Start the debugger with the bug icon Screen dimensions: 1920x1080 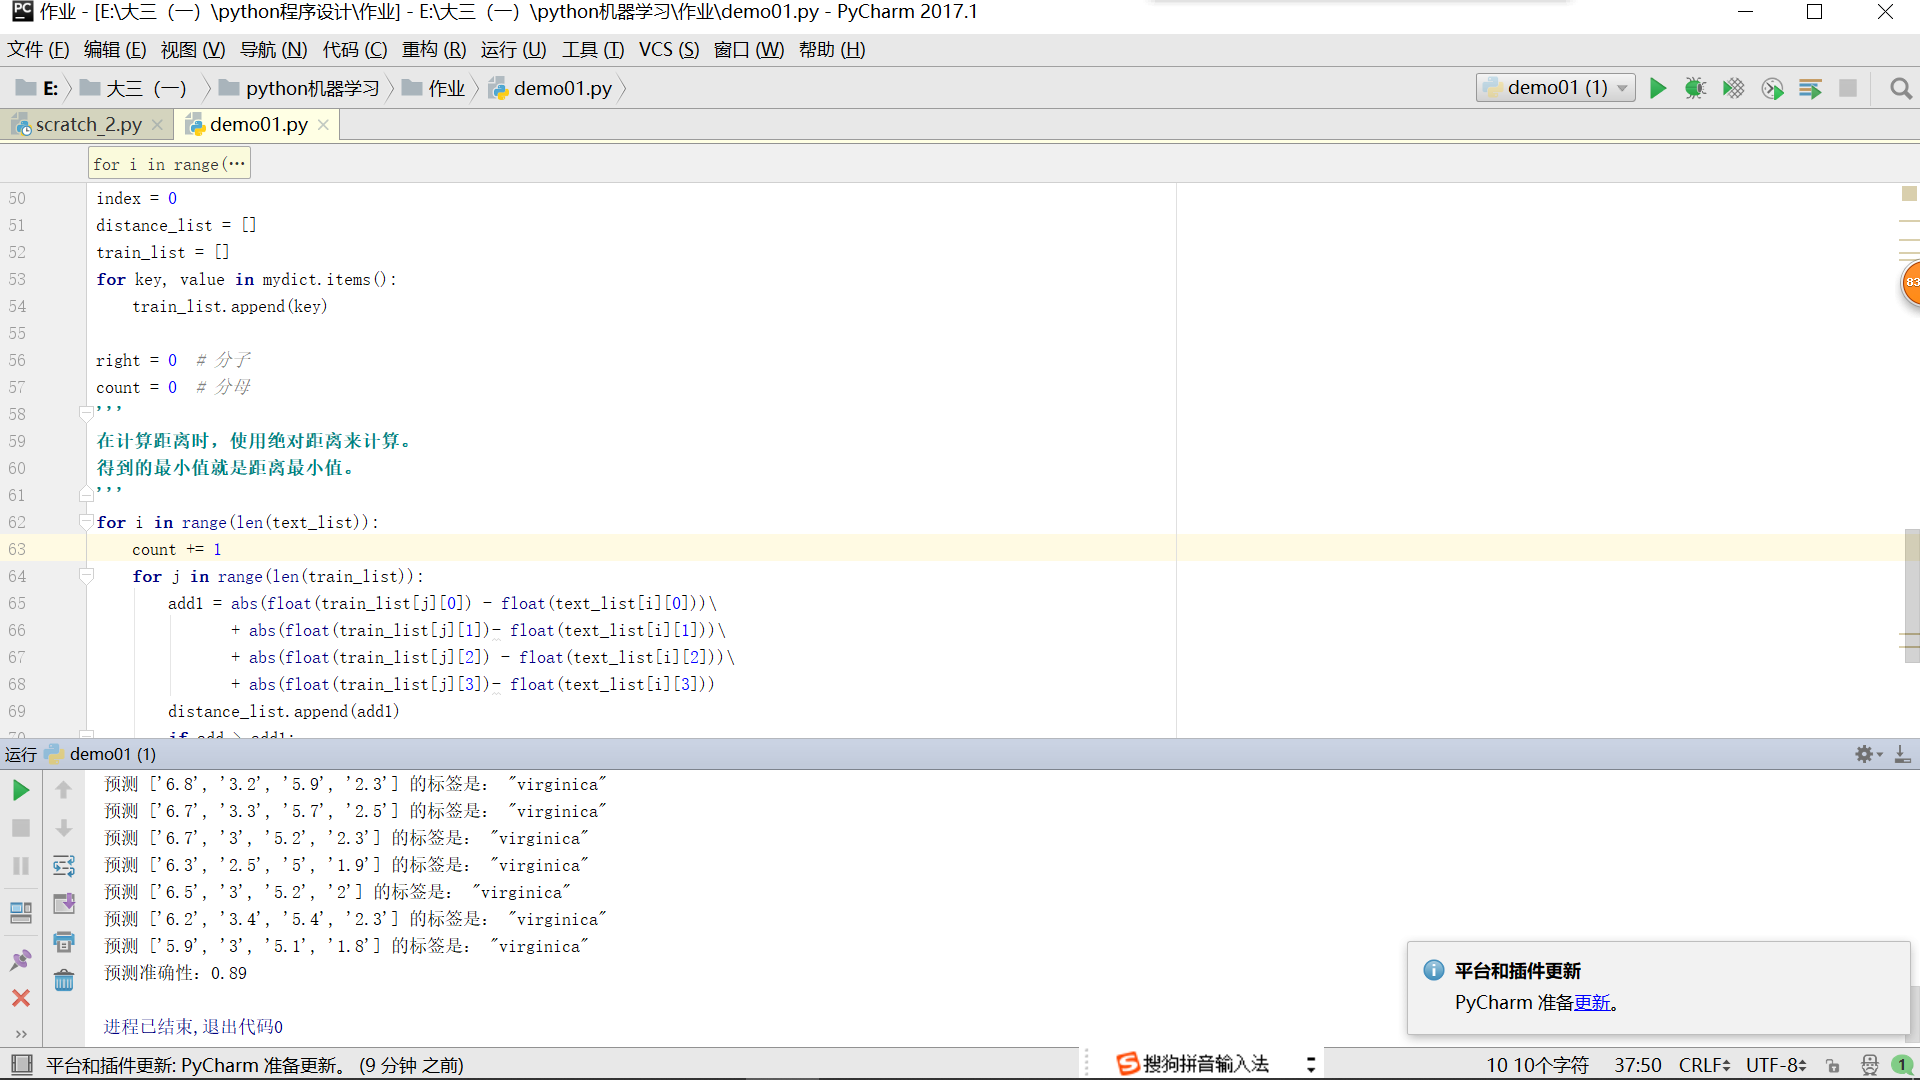coord(1695,88)
